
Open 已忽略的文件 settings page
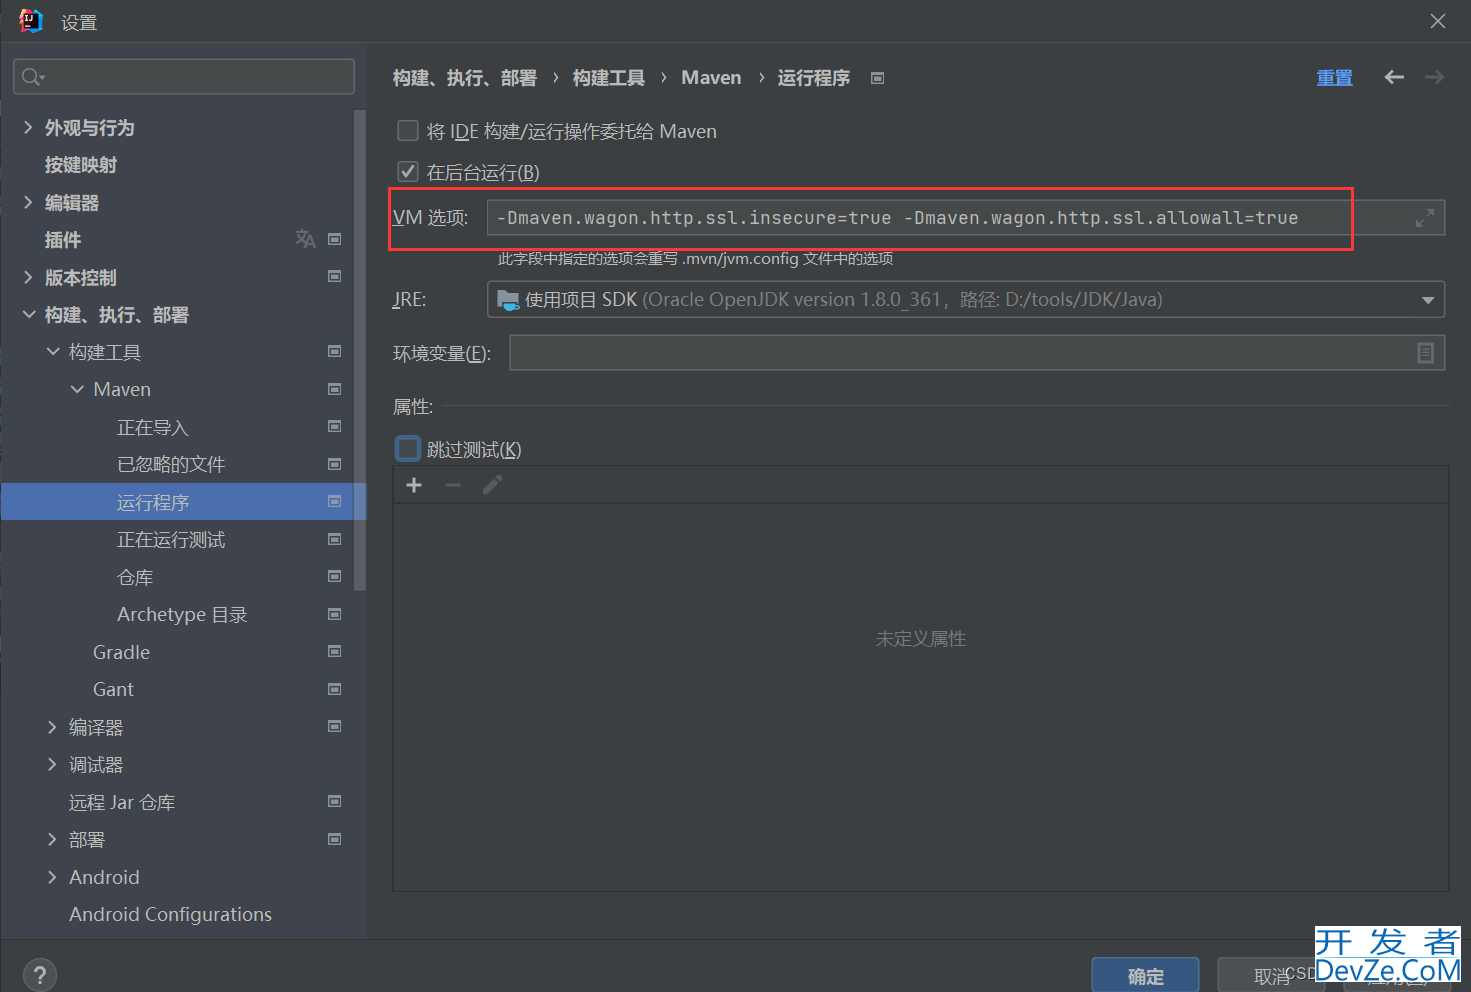[171, 464]
